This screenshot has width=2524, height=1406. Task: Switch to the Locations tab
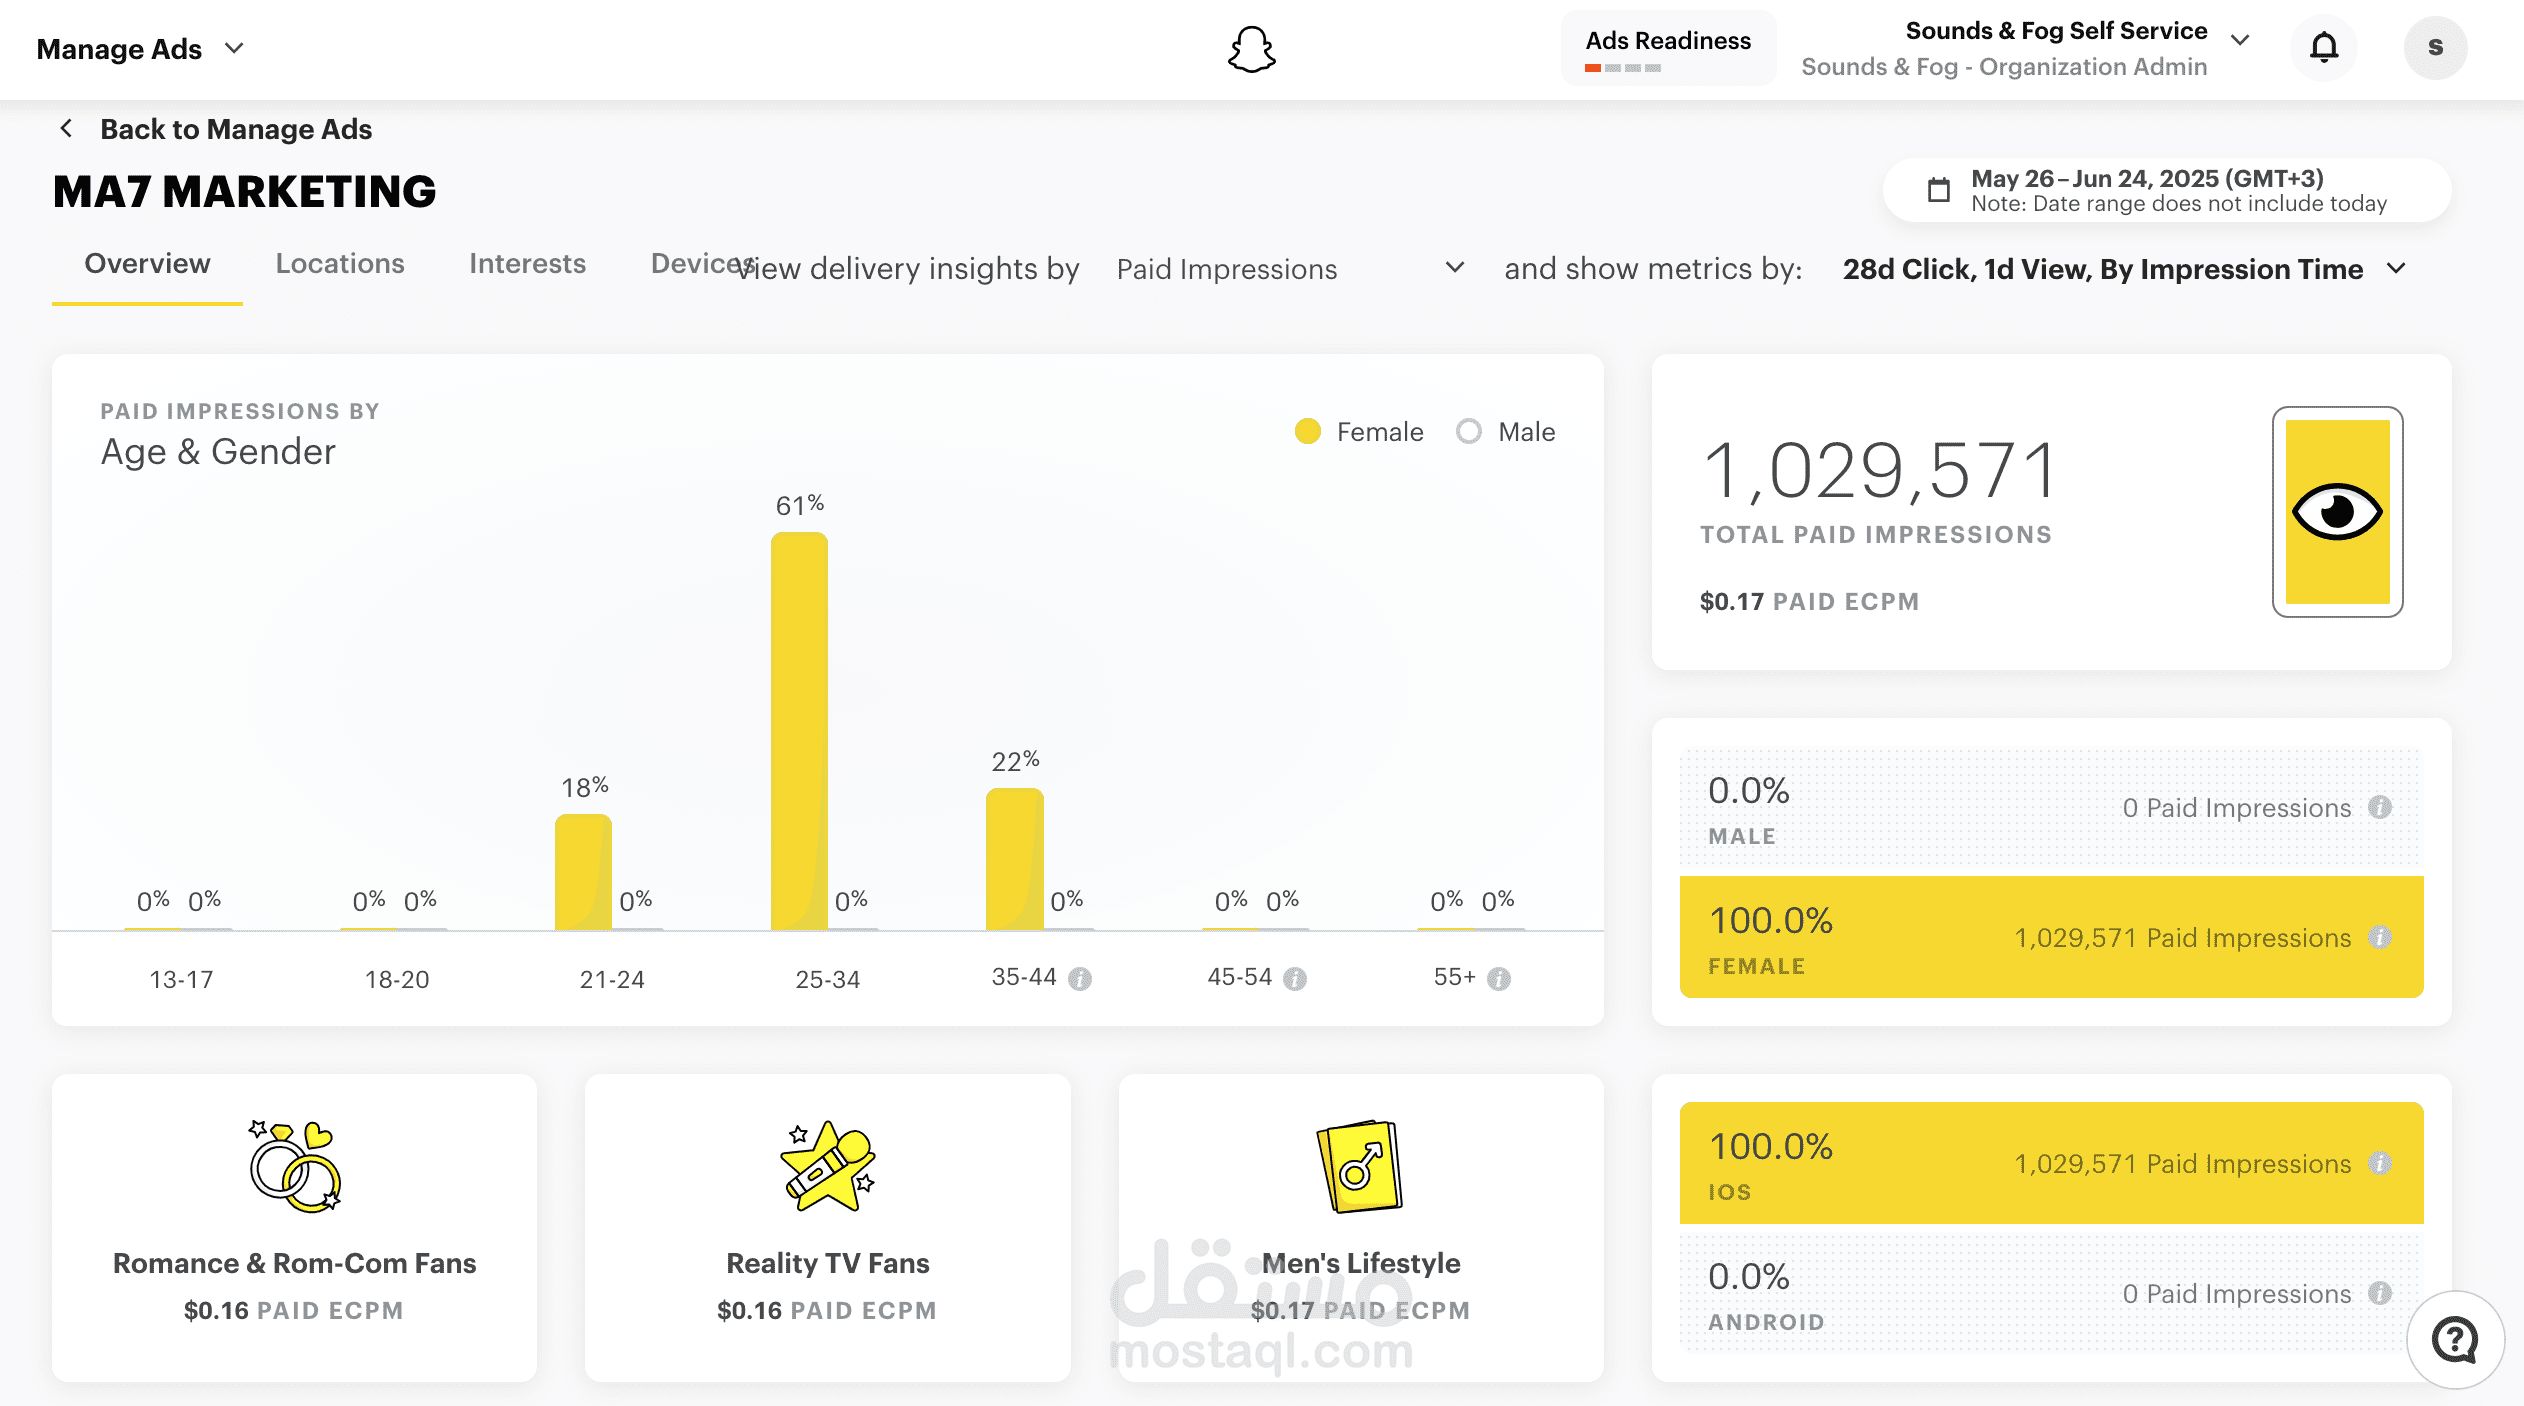coord(340,263)
